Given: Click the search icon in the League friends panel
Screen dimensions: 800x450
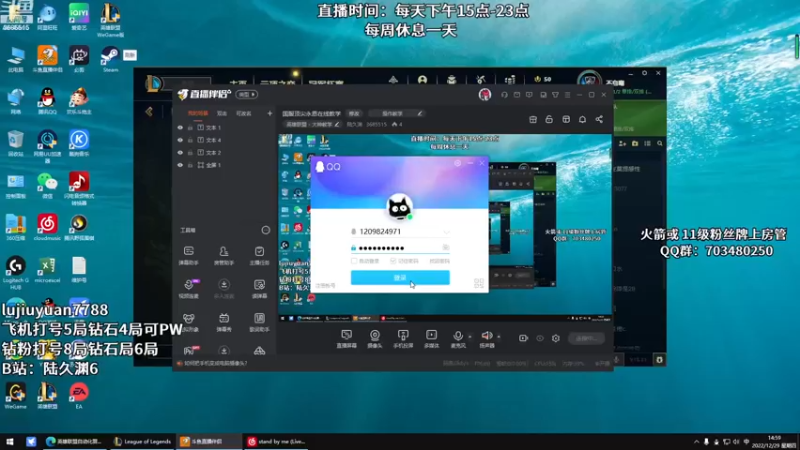Looking at the screenshot, I should pyautogui.click(x=660, y=144).
